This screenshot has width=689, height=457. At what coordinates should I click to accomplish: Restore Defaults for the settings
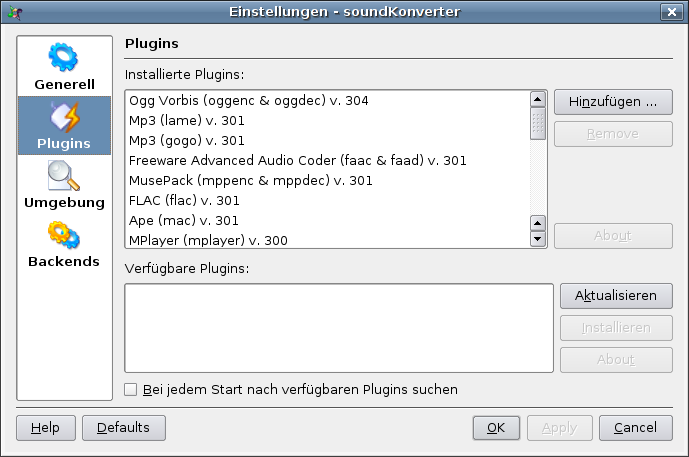coord(124,428)
